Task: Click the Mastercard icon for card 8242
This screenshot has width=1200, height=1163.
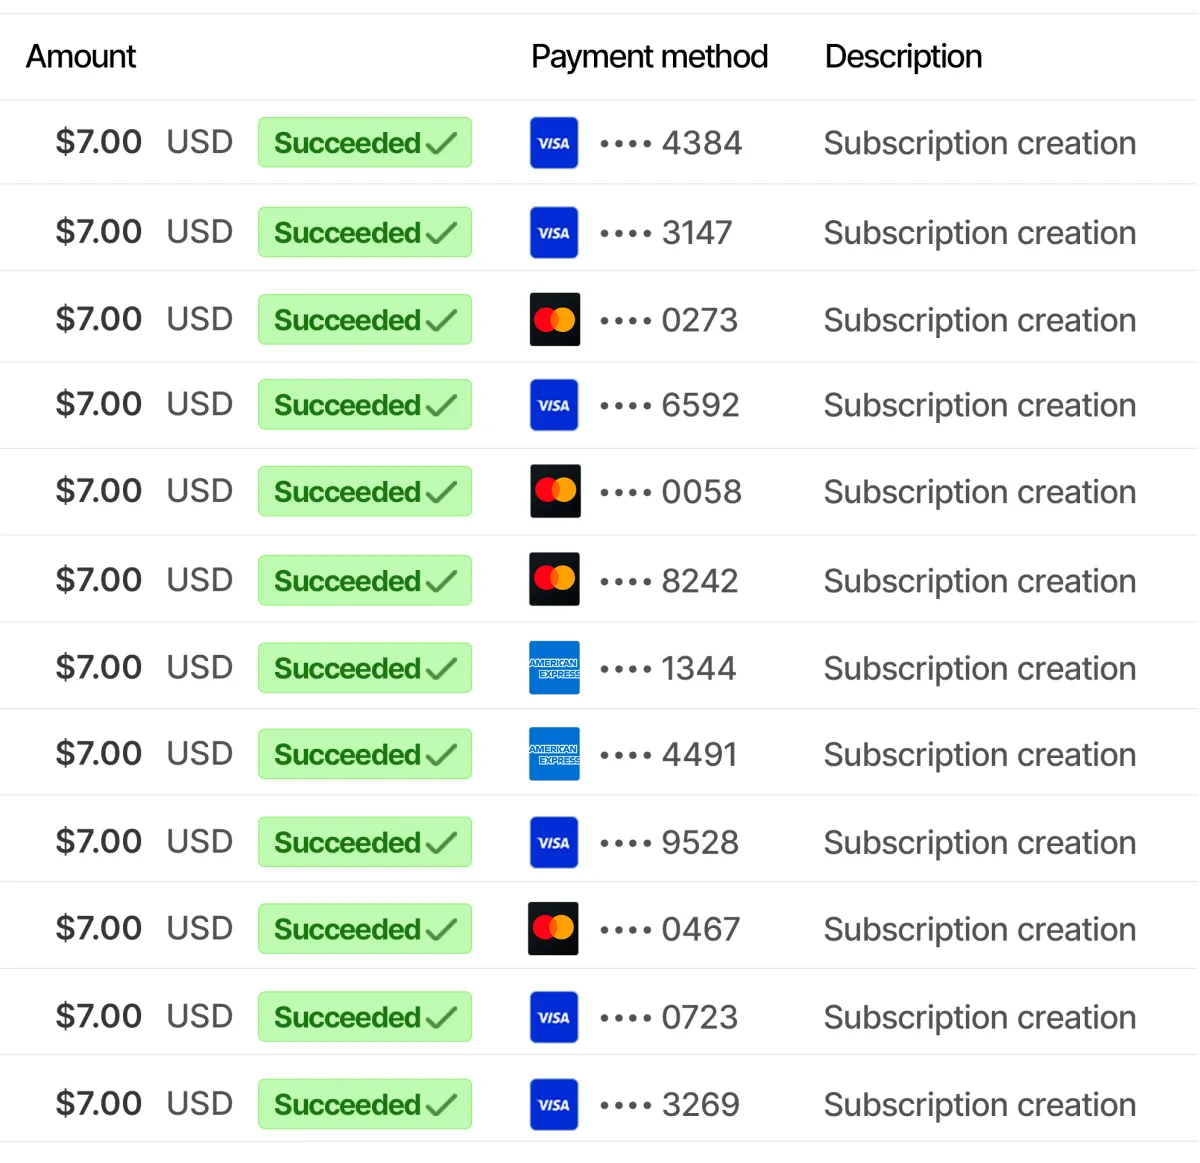Action: (554, 579)
